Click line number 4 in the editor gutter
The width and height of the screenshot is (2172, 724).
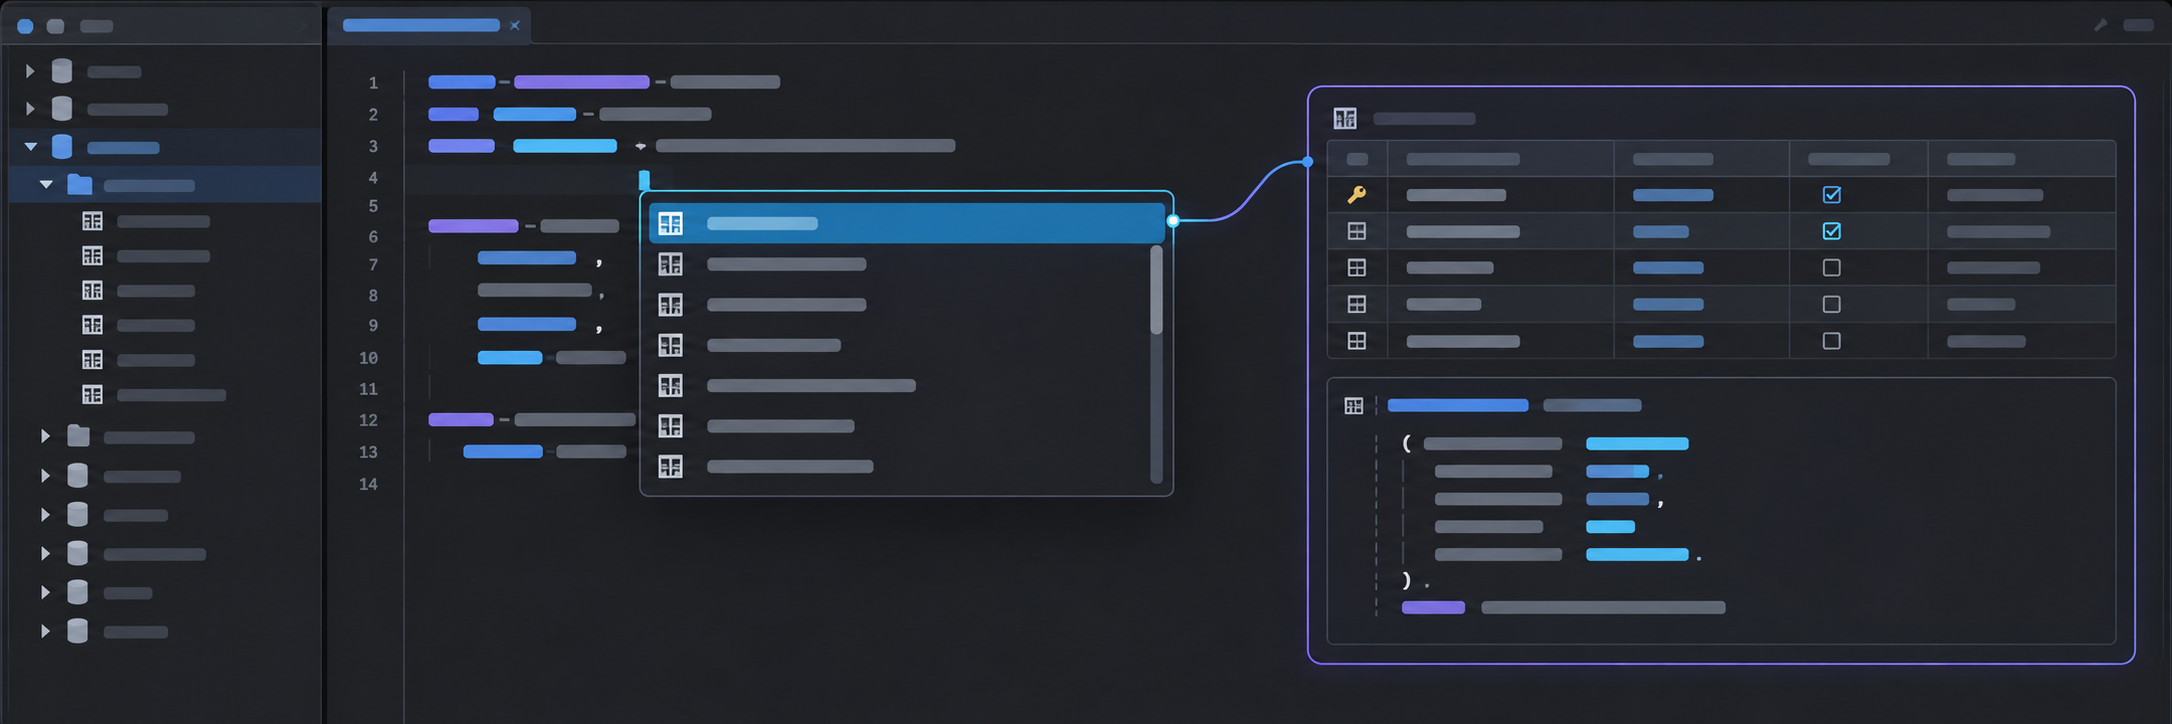click(373, 178)
